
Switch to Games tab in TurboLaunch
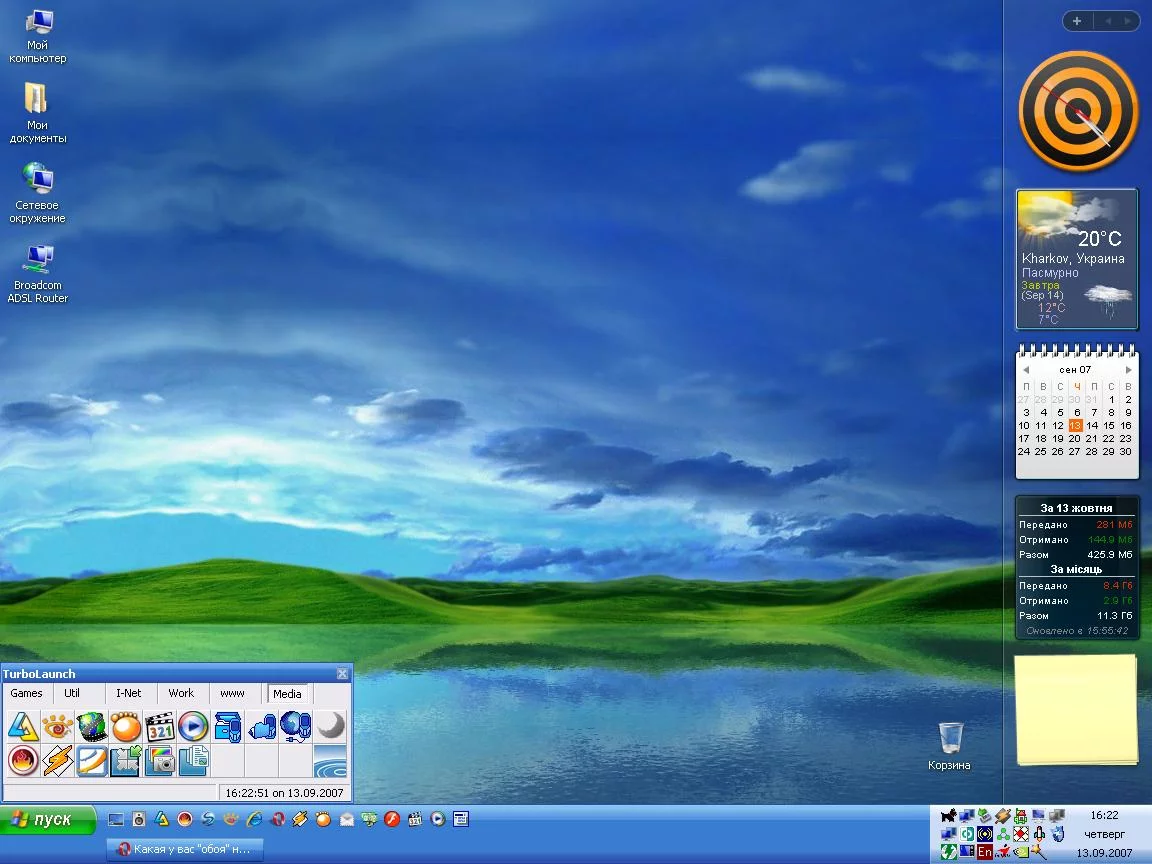(26, 693)
